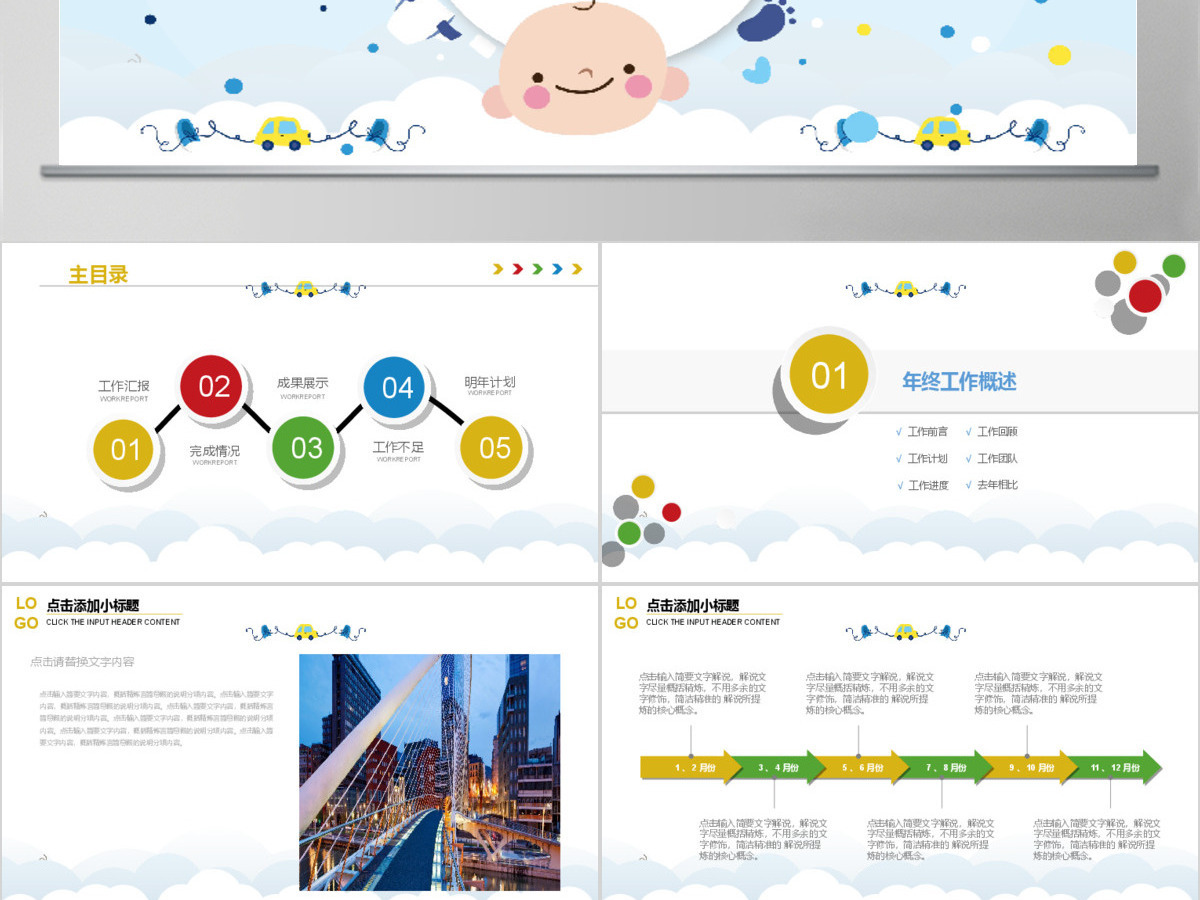Click the 年终工作概述 heading
The image size is (1200, 900).
point(959,381)
